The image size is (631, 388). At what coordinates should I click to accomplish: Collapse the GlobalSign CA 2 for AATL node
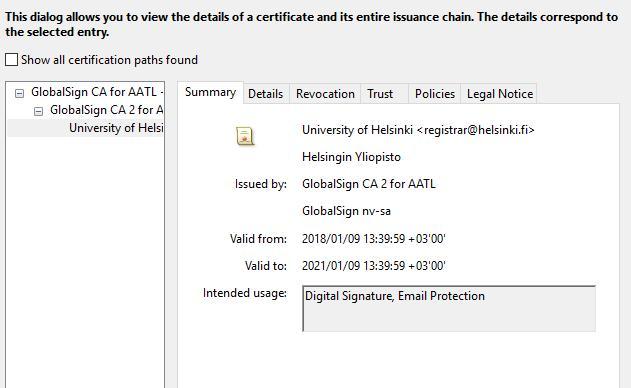pyautogui.click(x=38, y=111)
